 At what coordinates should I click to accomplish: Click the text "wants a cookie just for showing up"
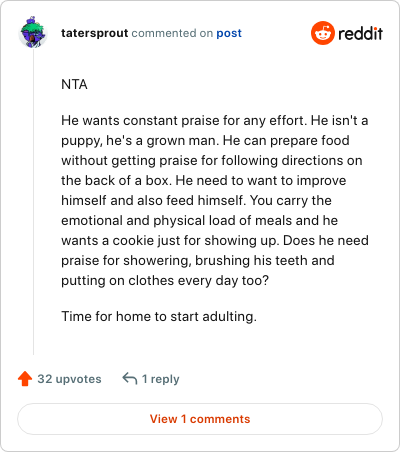[170, 240]
